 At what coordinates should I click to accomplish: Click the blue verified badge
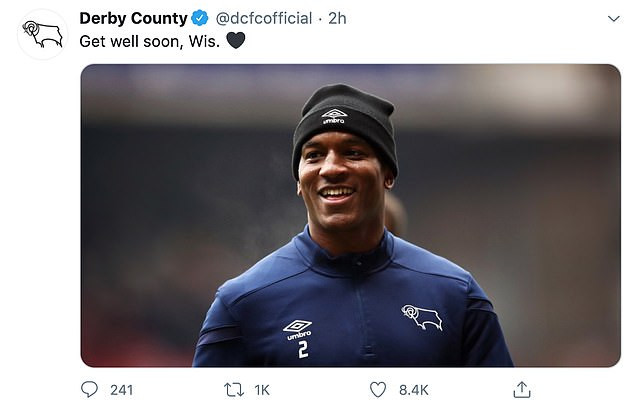coord(199,18)
